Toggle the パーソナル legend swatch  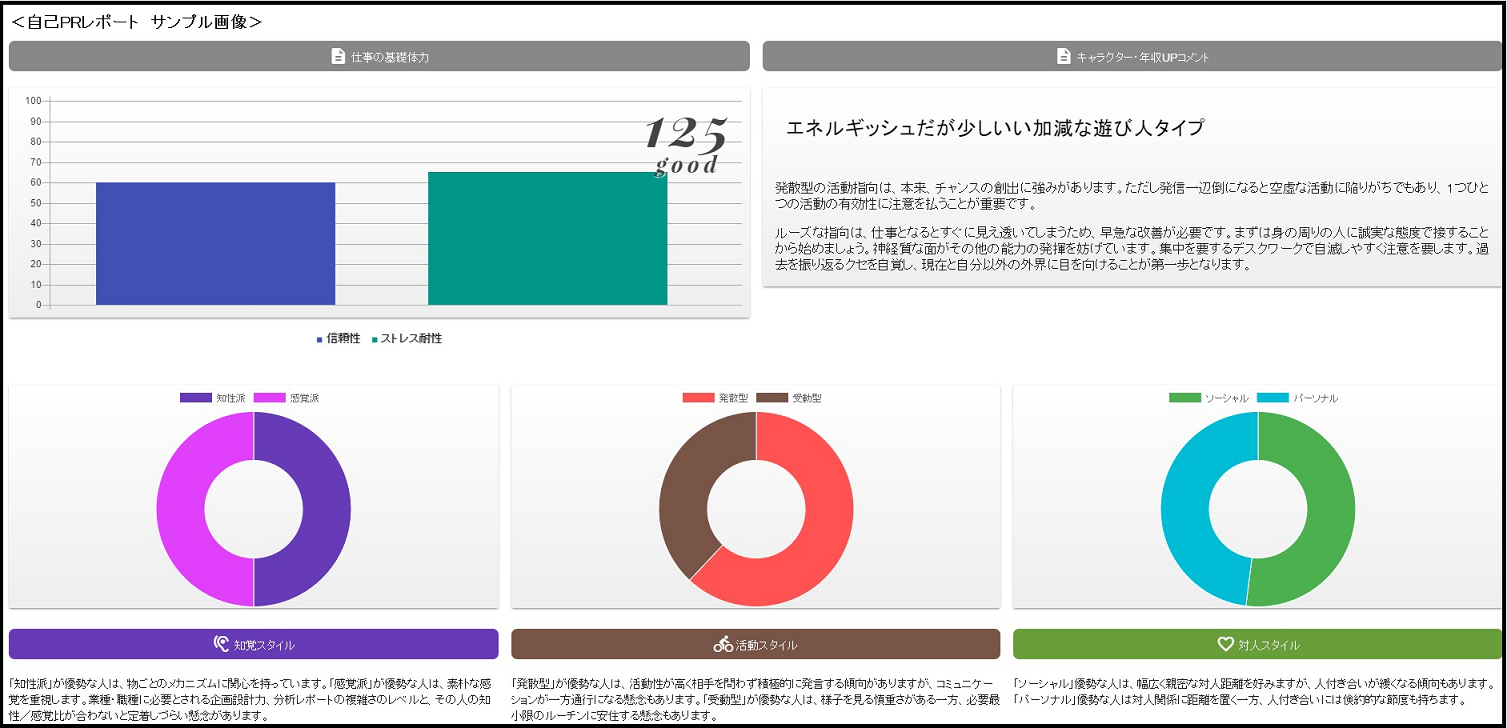[x=1272, y=398]
